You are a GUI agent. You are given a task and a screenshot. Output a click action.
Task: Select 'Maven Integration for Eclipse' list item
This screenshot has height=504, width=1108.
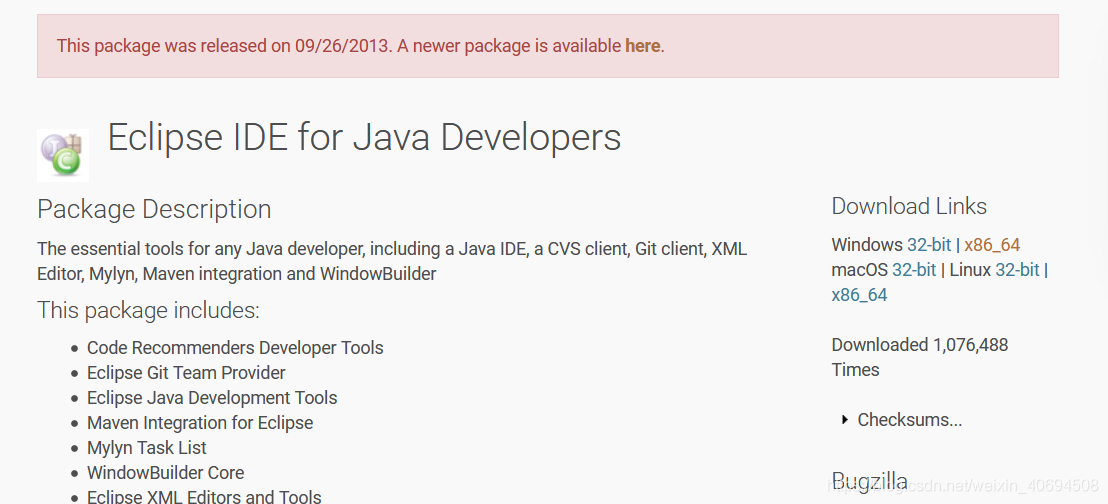pos(200,423)
